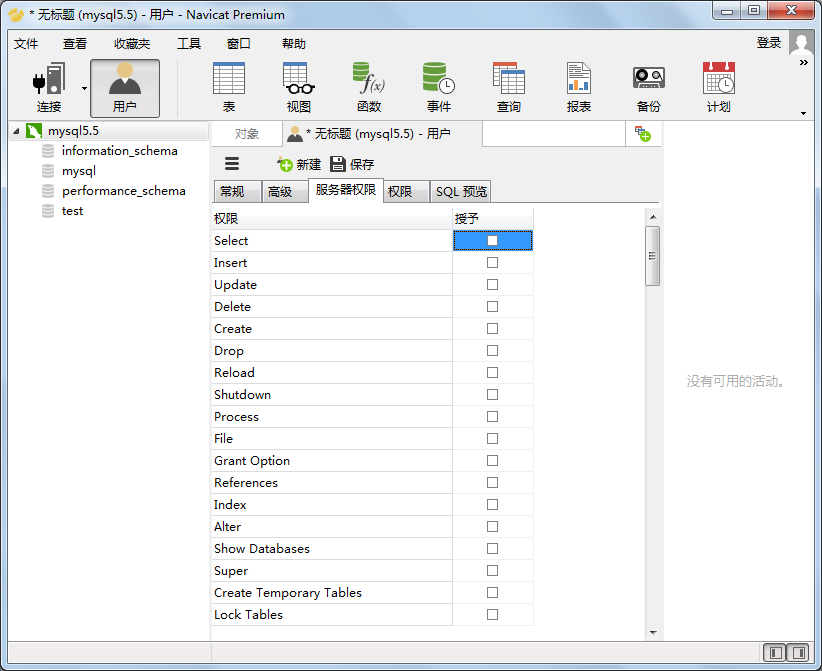Viewport: 822px width, 671px height.
Task: Click the performance_schema database icon
Action: pyautogui.click(x=48, y=191)
